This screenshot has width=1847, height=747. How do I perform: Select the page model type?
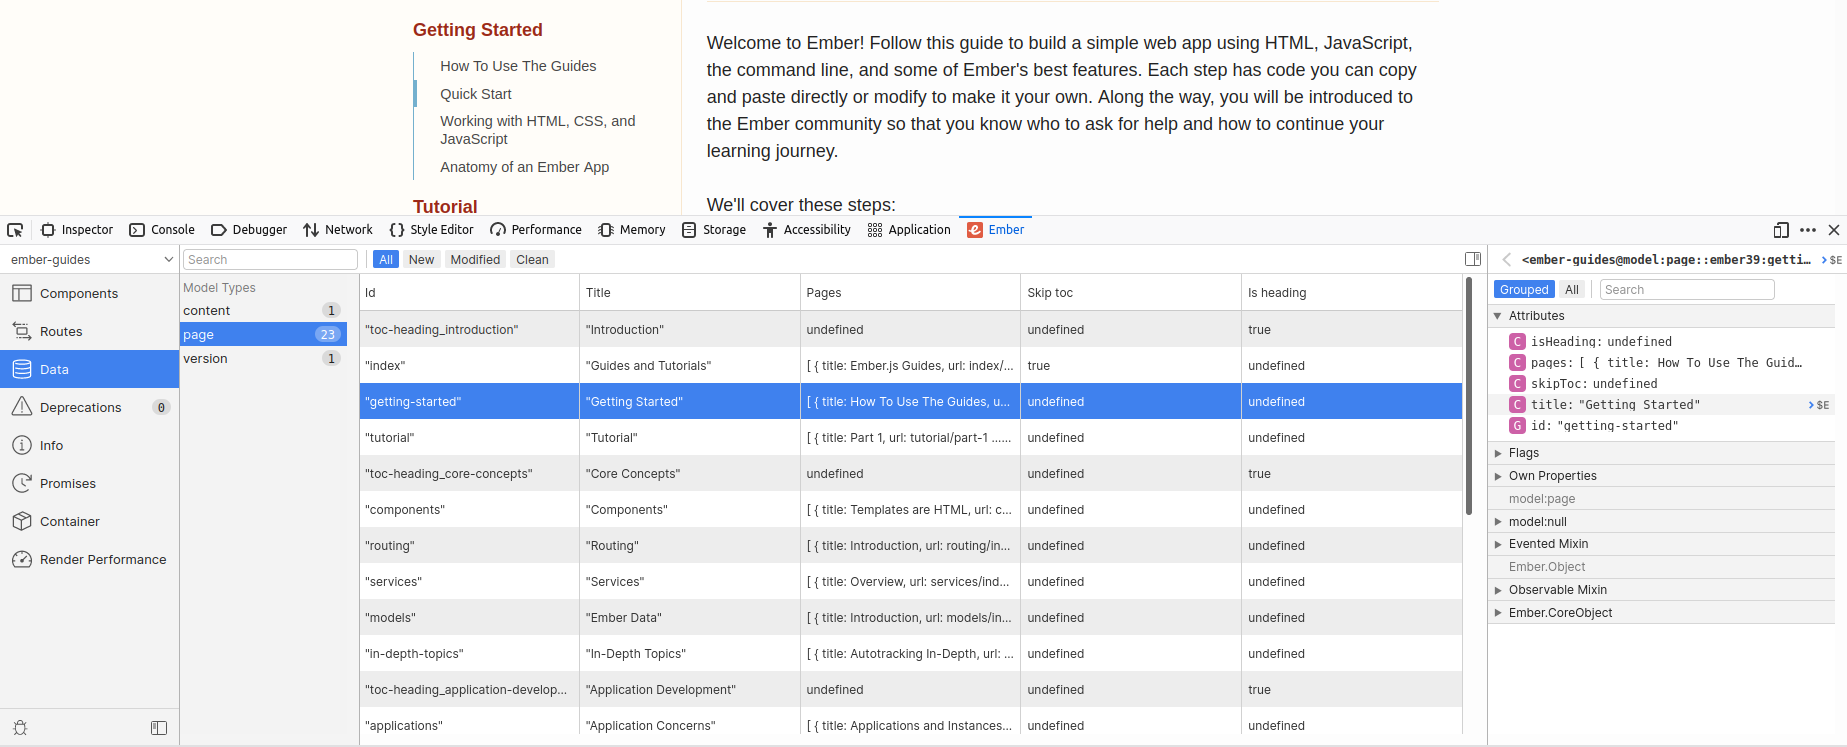pos(263,335)
